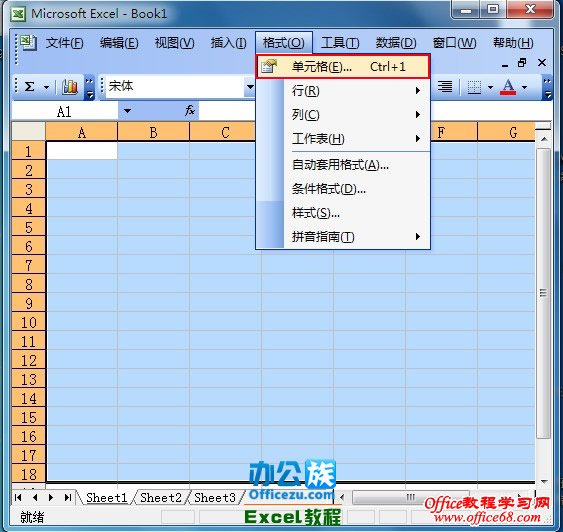Open the font name dropdown arrow

250,87
